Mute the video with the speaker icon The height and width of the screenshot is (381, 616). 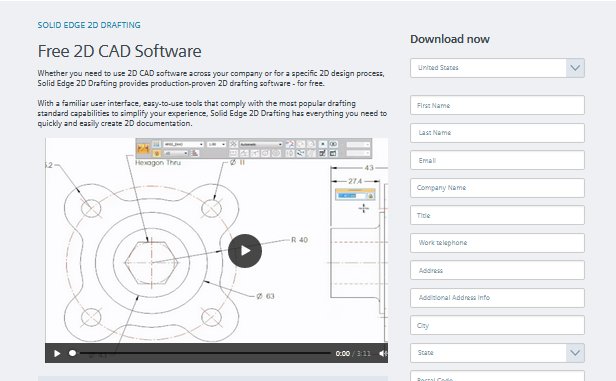click(383, 354)
